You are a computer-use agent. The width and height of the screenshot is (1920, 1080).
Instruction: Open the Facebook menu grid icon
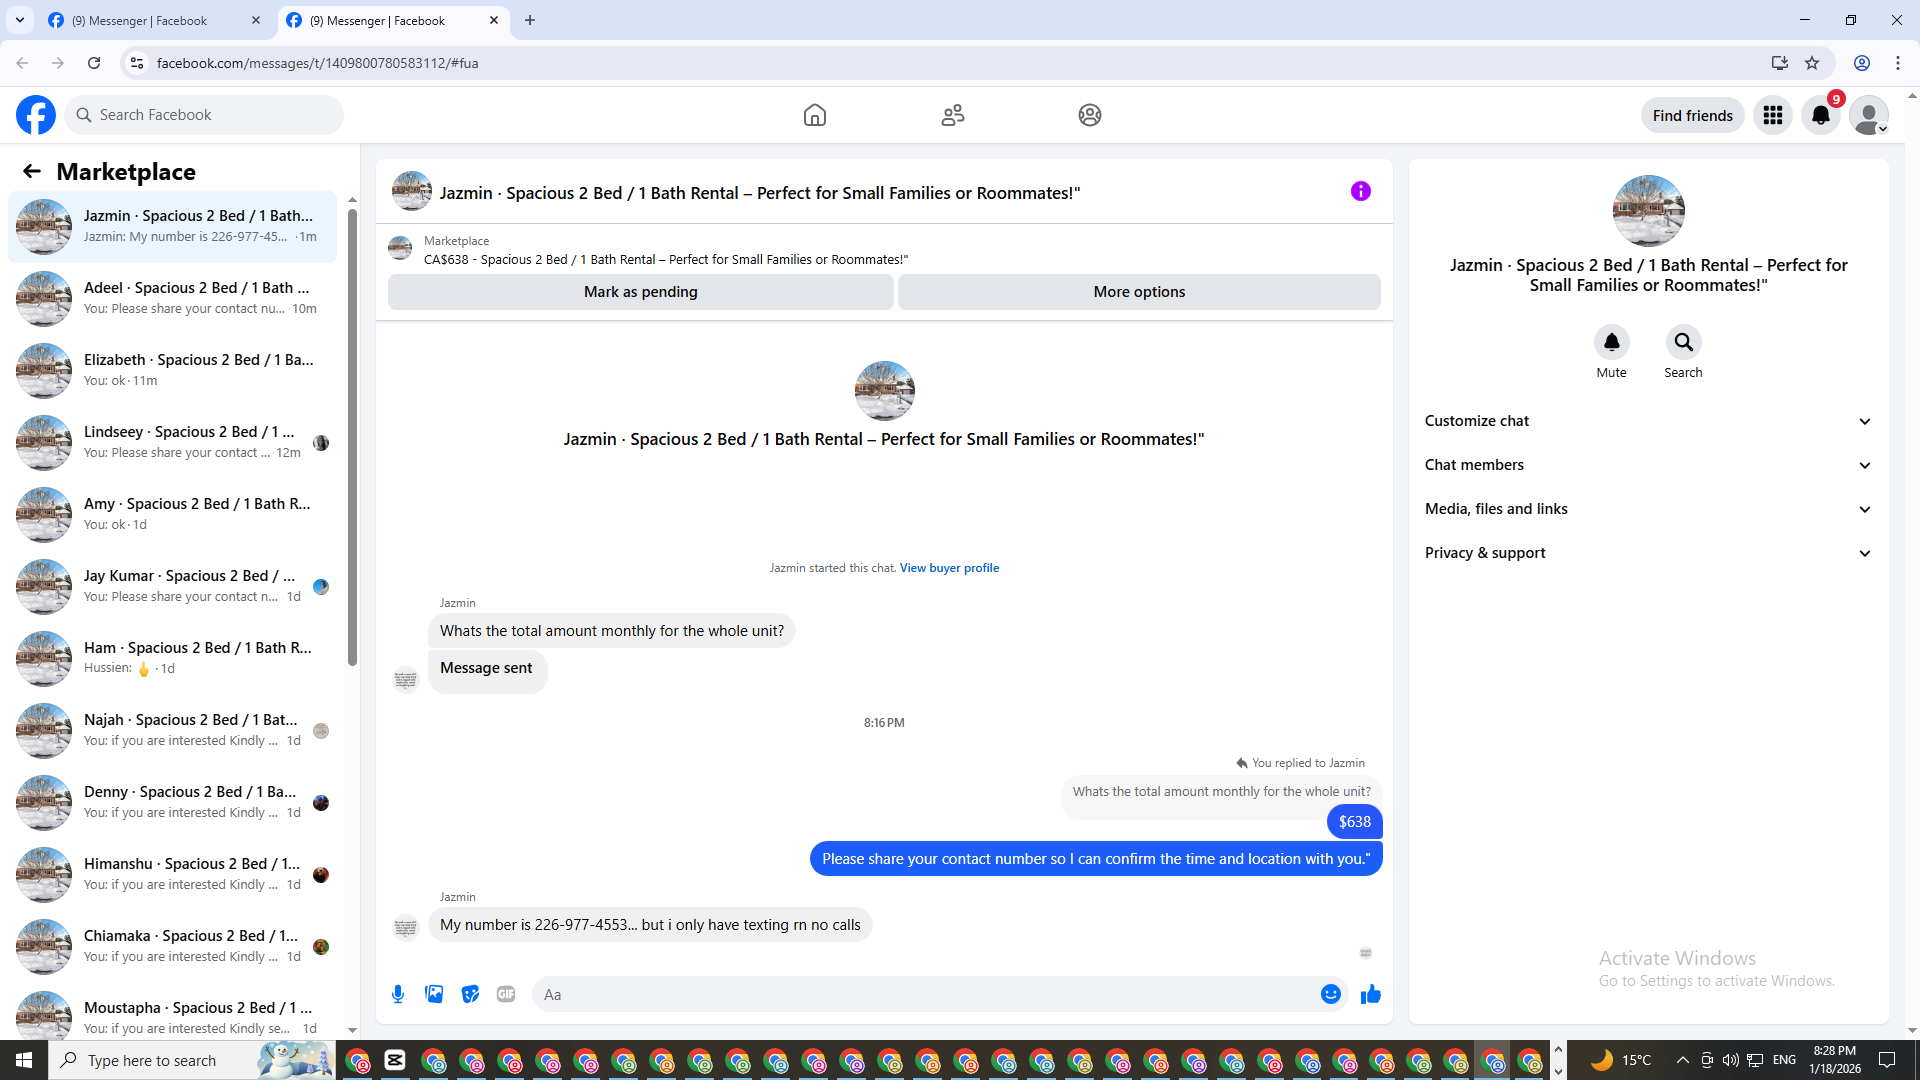point(1772,115)
